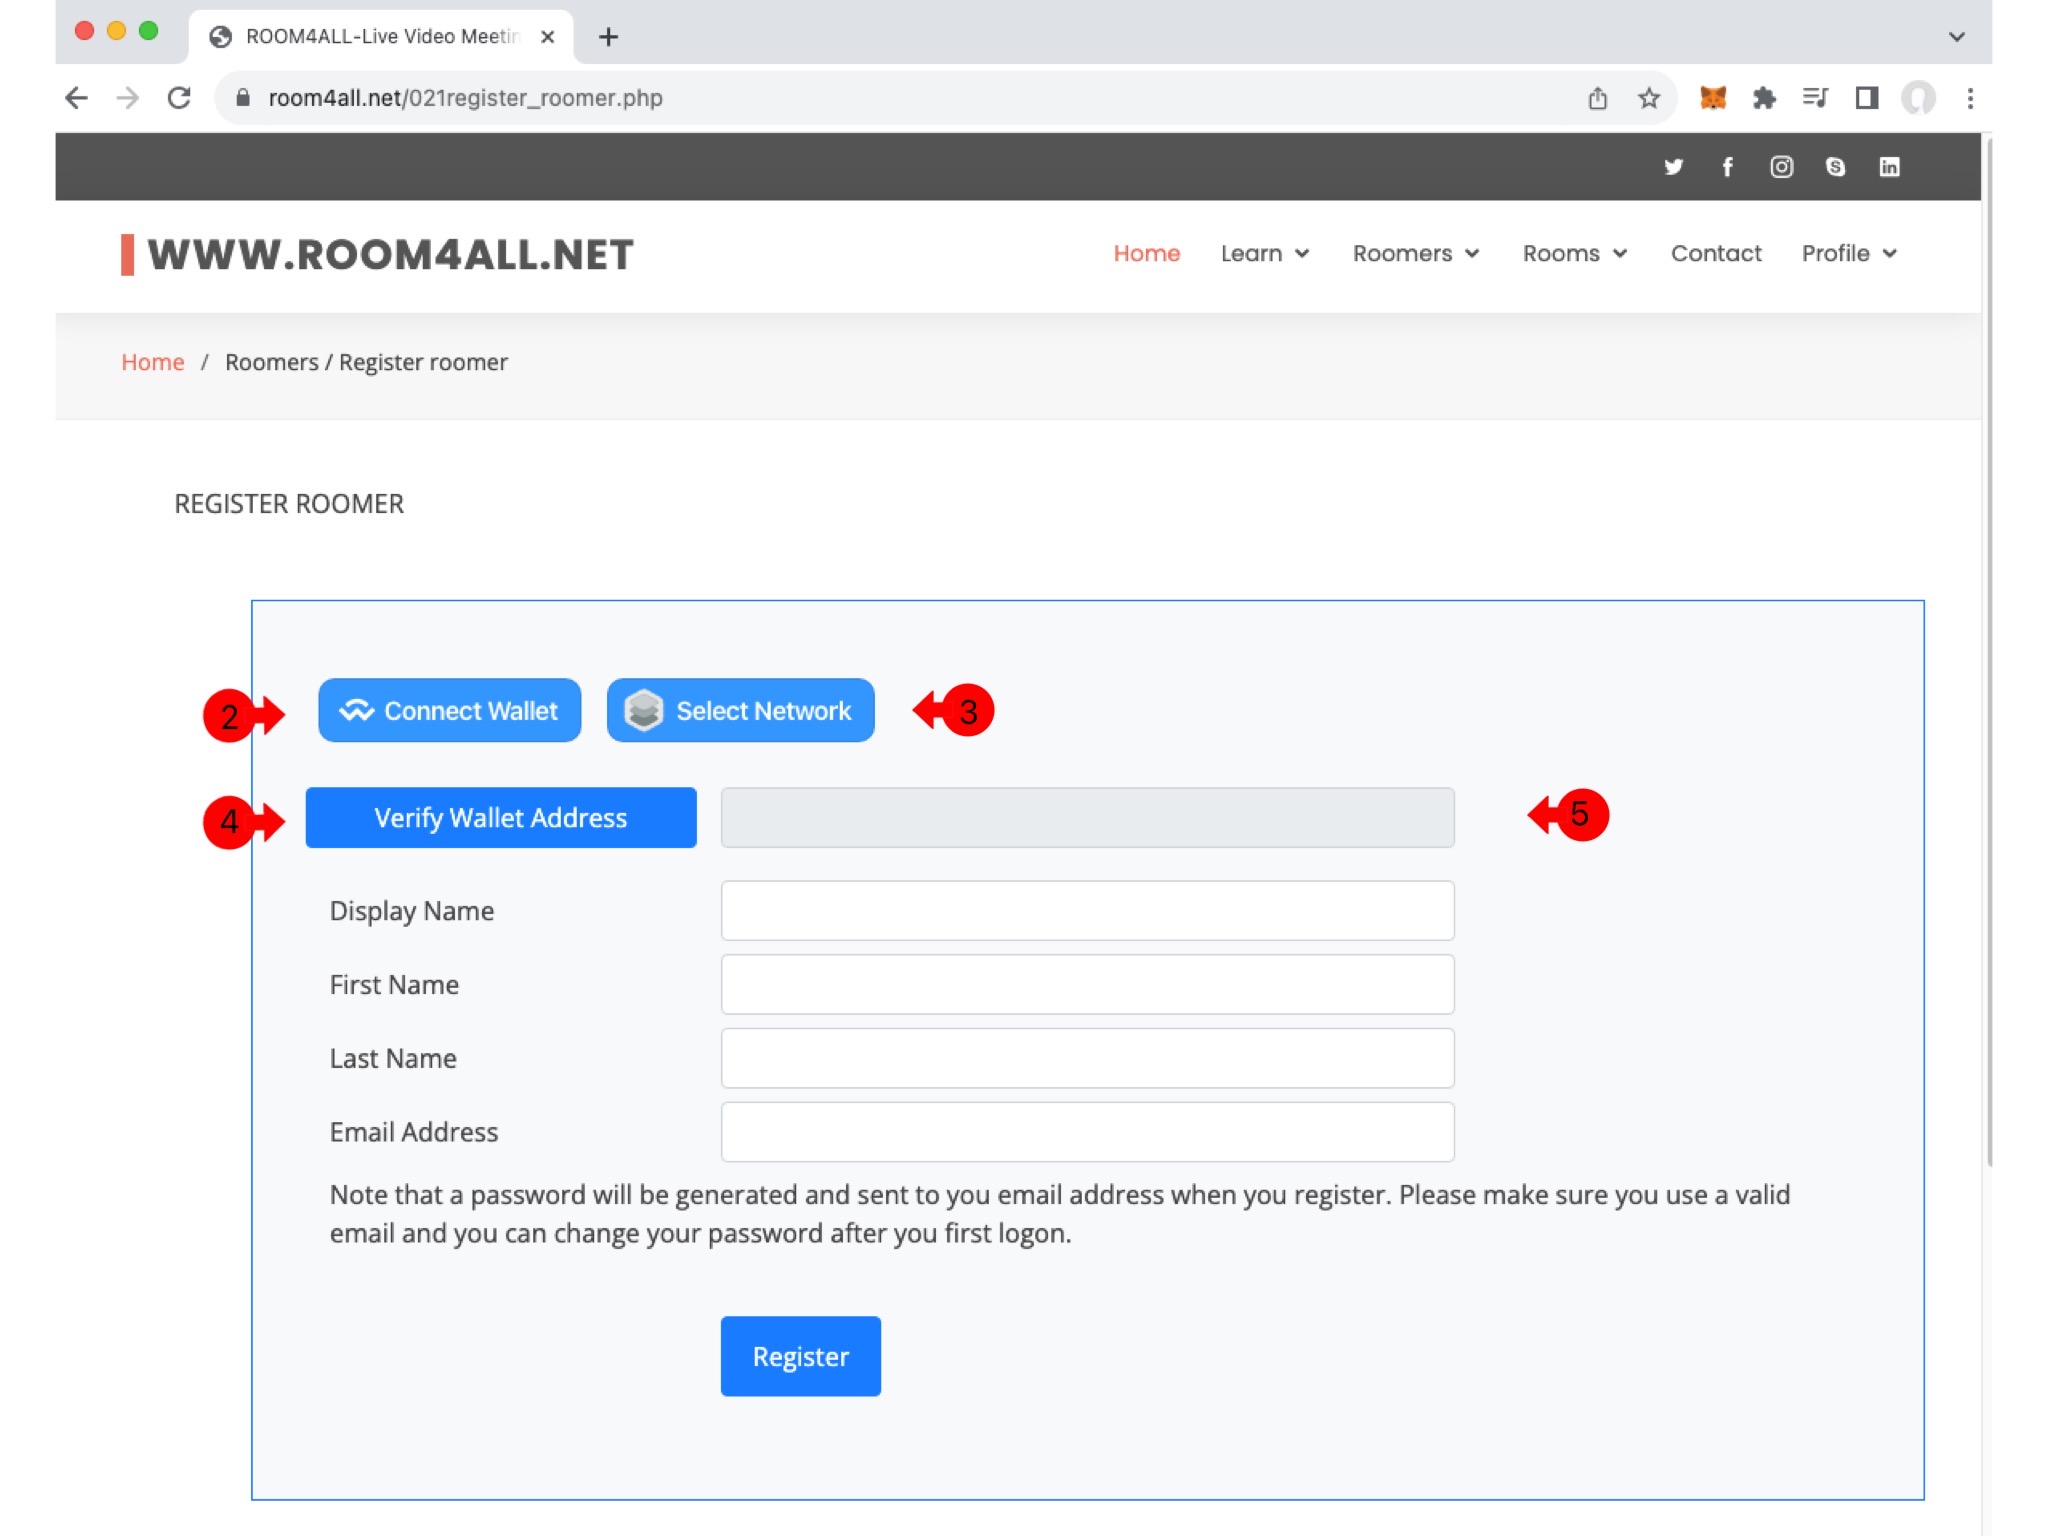Expand the Profile menu
The width and height of the screenshot is (2048, 1536).
1848,253
